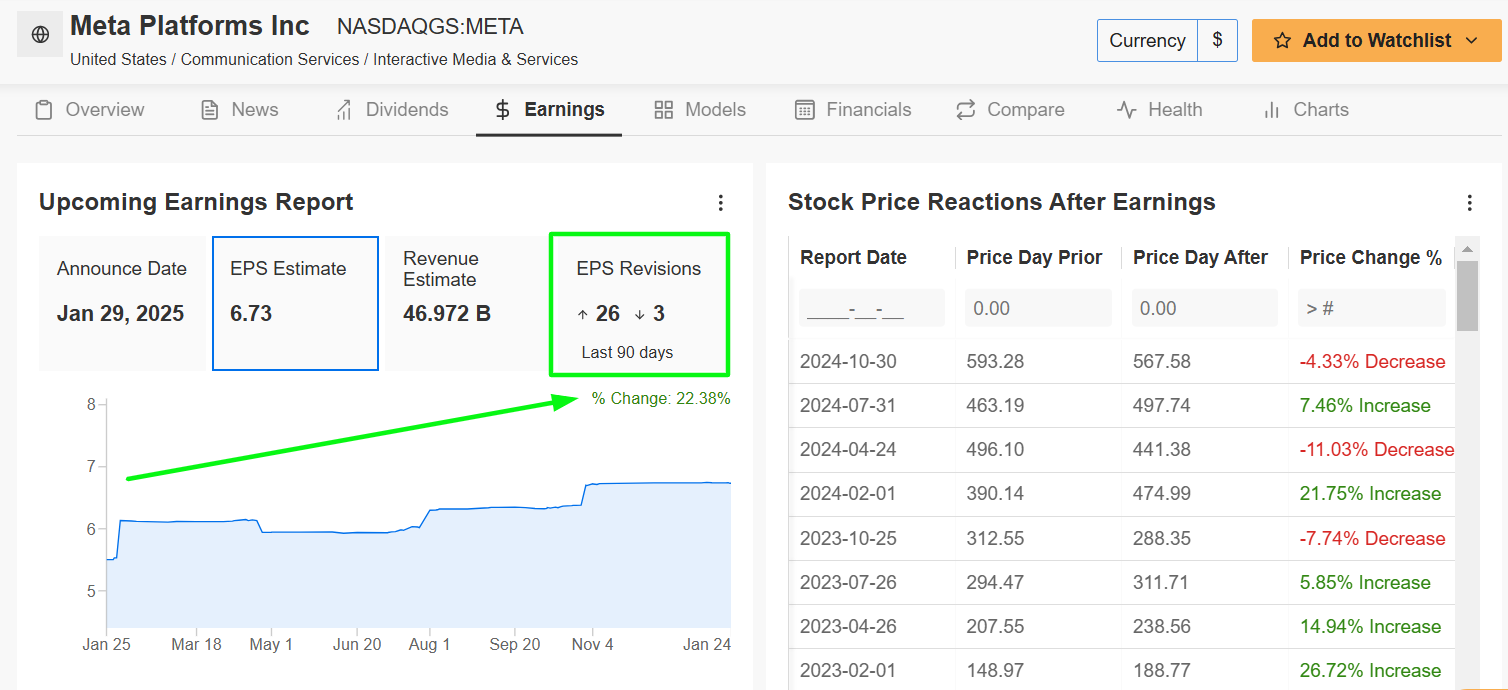The image size is (1508, 690).
Task: Click the Currency button
Action: coord(1147,41)
